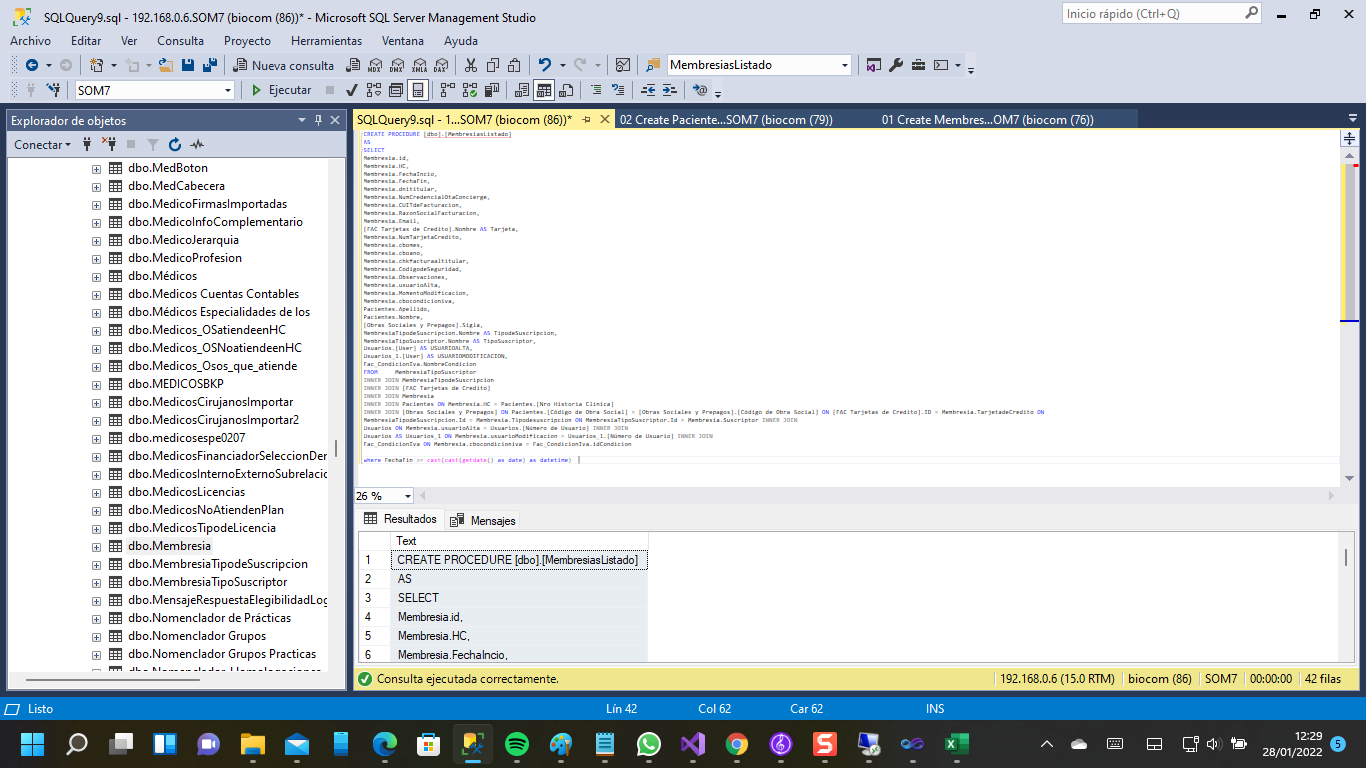This screenshot has height=768, width=1366.
Task: Toggle Include Live Query Statistics
Action: [469, 90]
